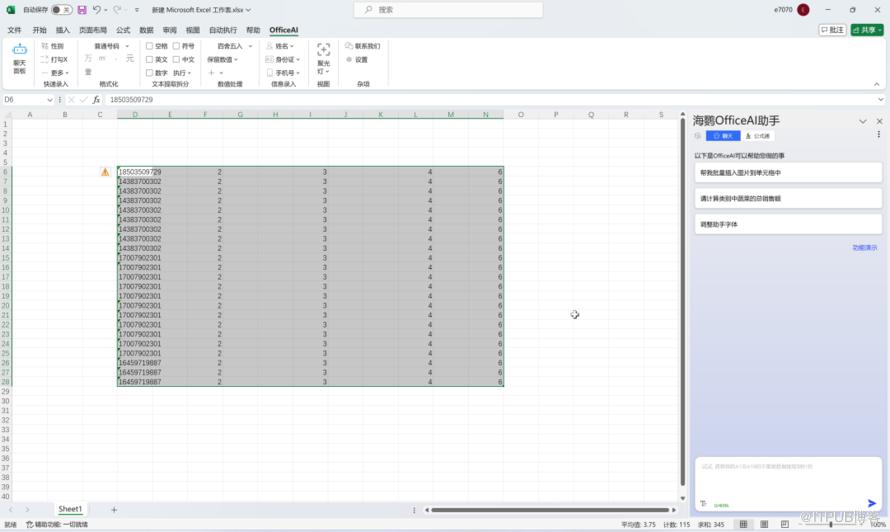The width and height of the screenshot is (890, 532).
Task: Expand the 四舍五入 rounding dropdown
Action: point(251,46)
